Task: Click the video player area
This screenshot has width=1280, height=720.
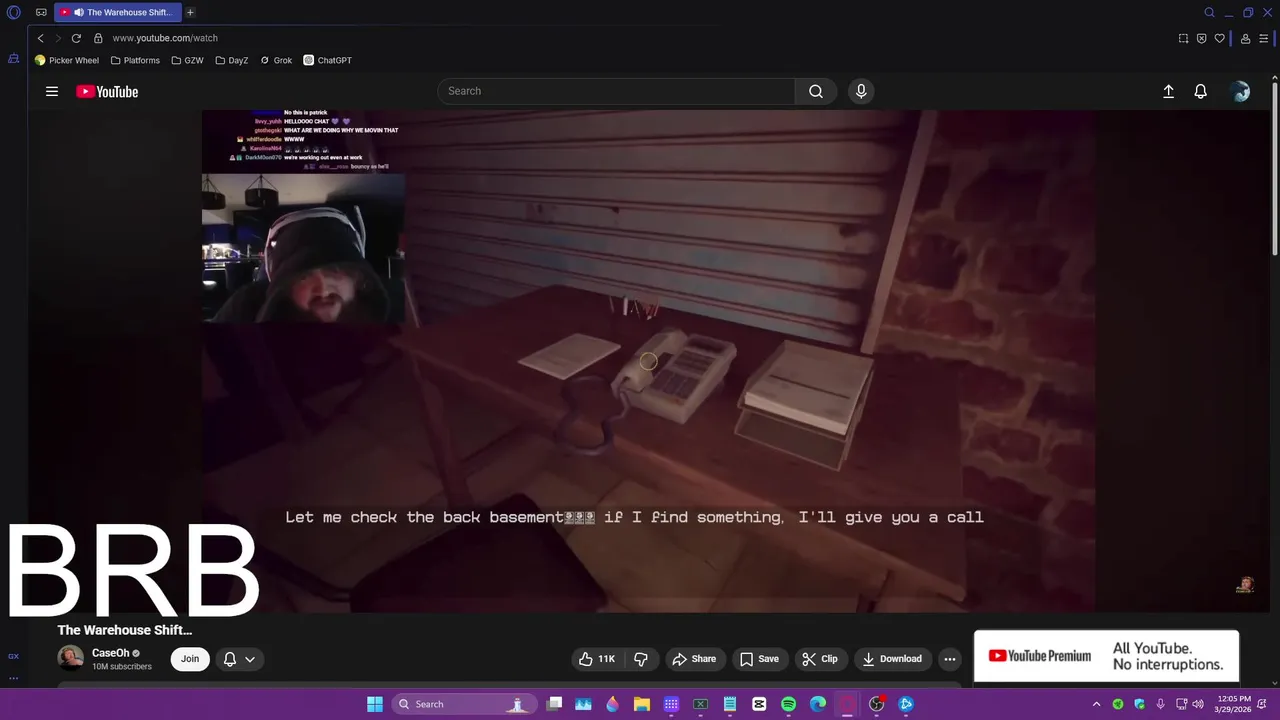Action: tap(648, 360)
